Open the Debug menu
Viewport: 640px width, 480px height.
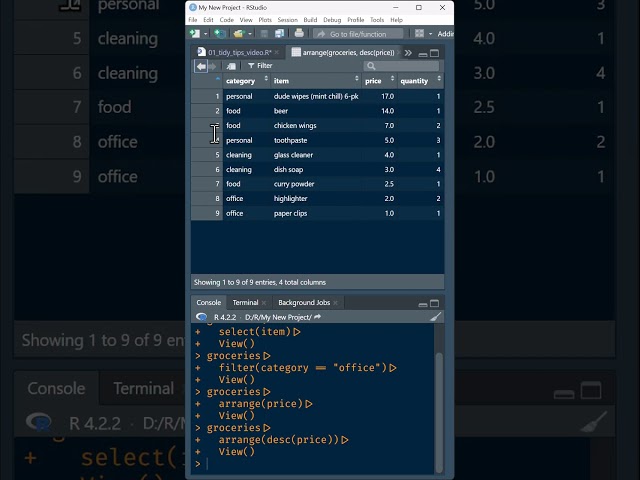[332, 20]
